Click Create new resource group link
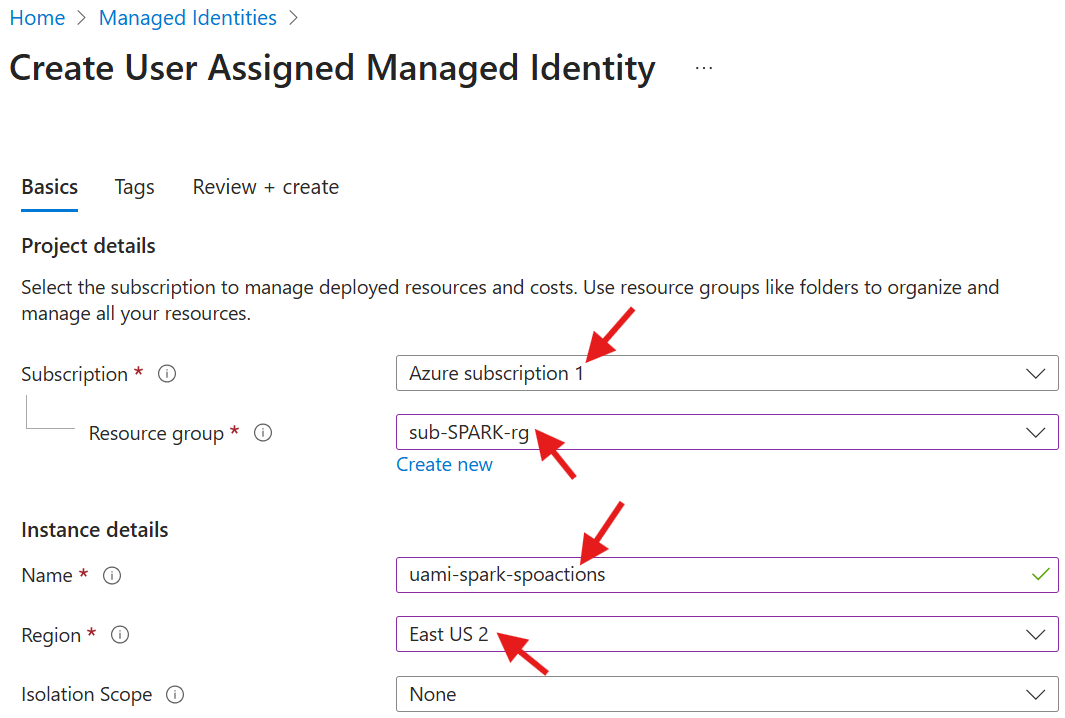Viewport: 1065px width, 718px height. 444,464
